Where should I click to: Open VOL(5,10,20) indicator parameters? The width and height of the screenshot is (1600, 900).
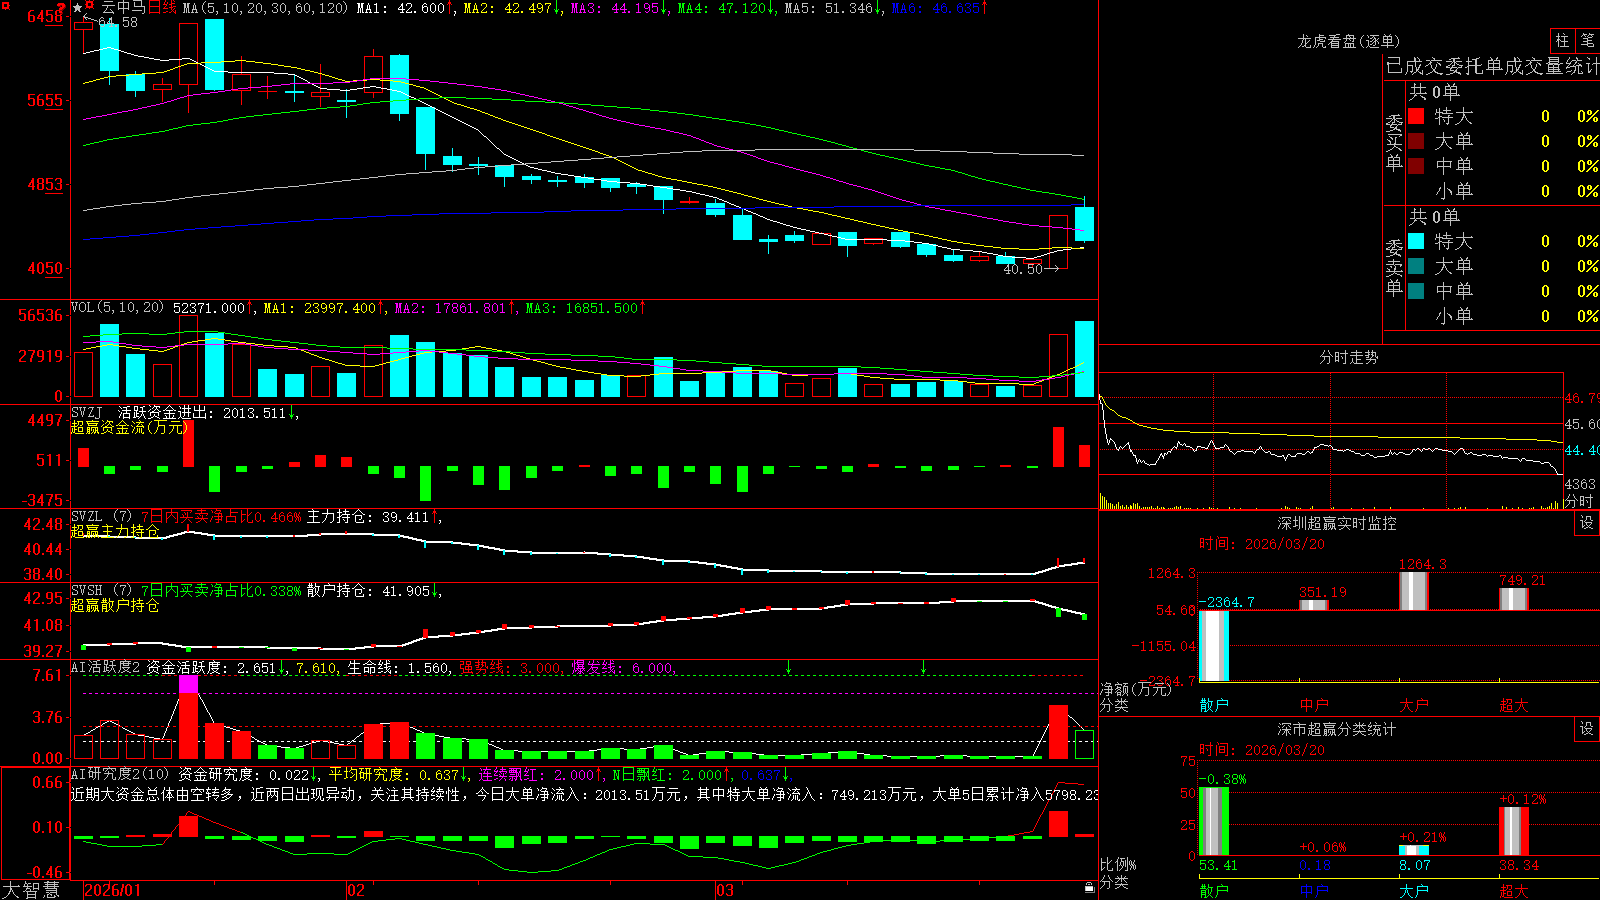pos(117,308)
